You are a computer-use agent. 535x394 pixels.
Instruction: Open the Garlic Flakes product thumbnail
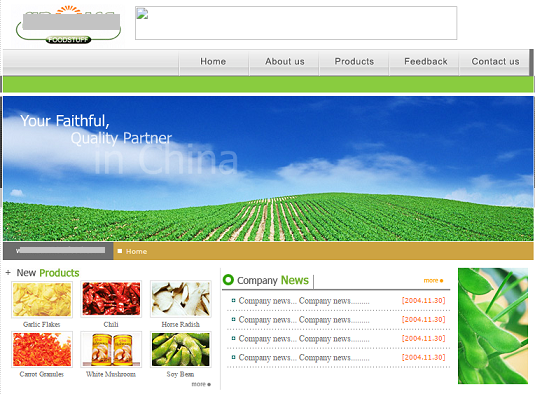click(x=42, y=299)
